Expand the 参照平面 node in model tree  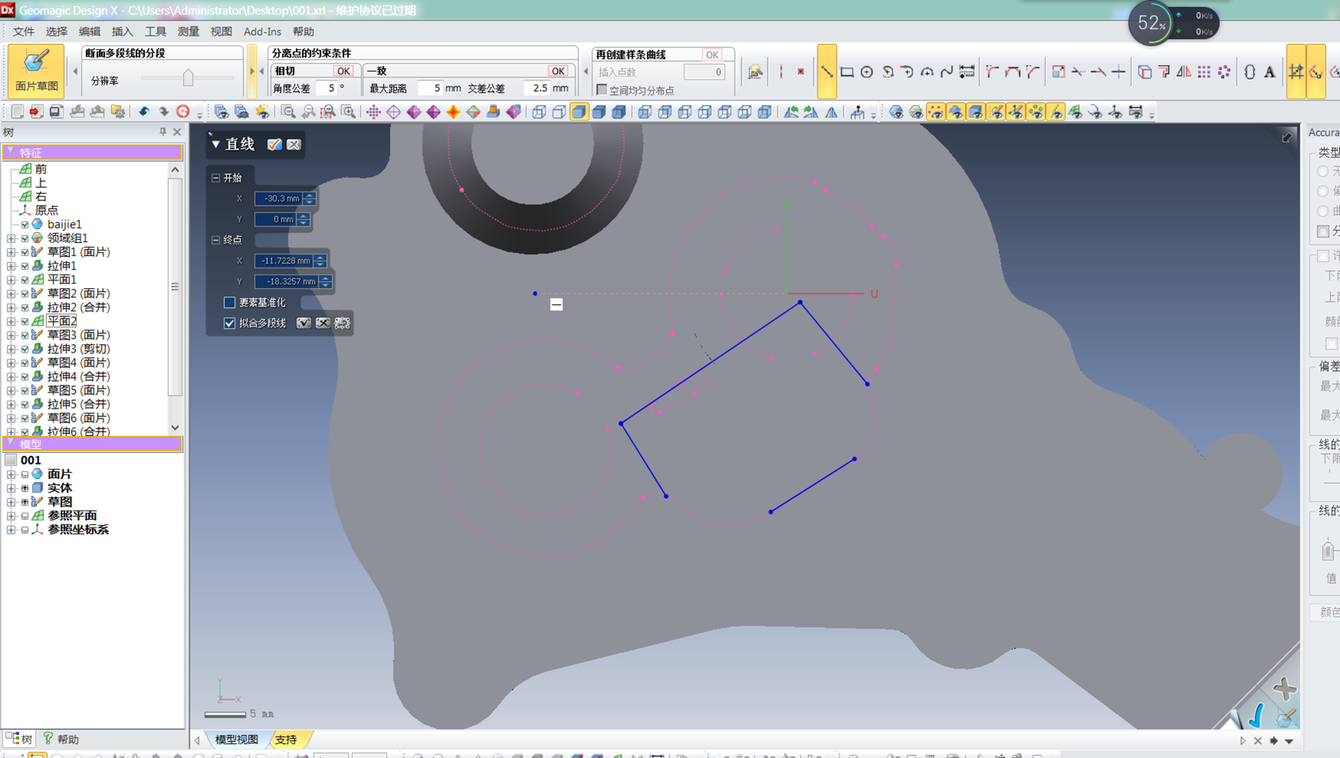[x=11, y=516]
